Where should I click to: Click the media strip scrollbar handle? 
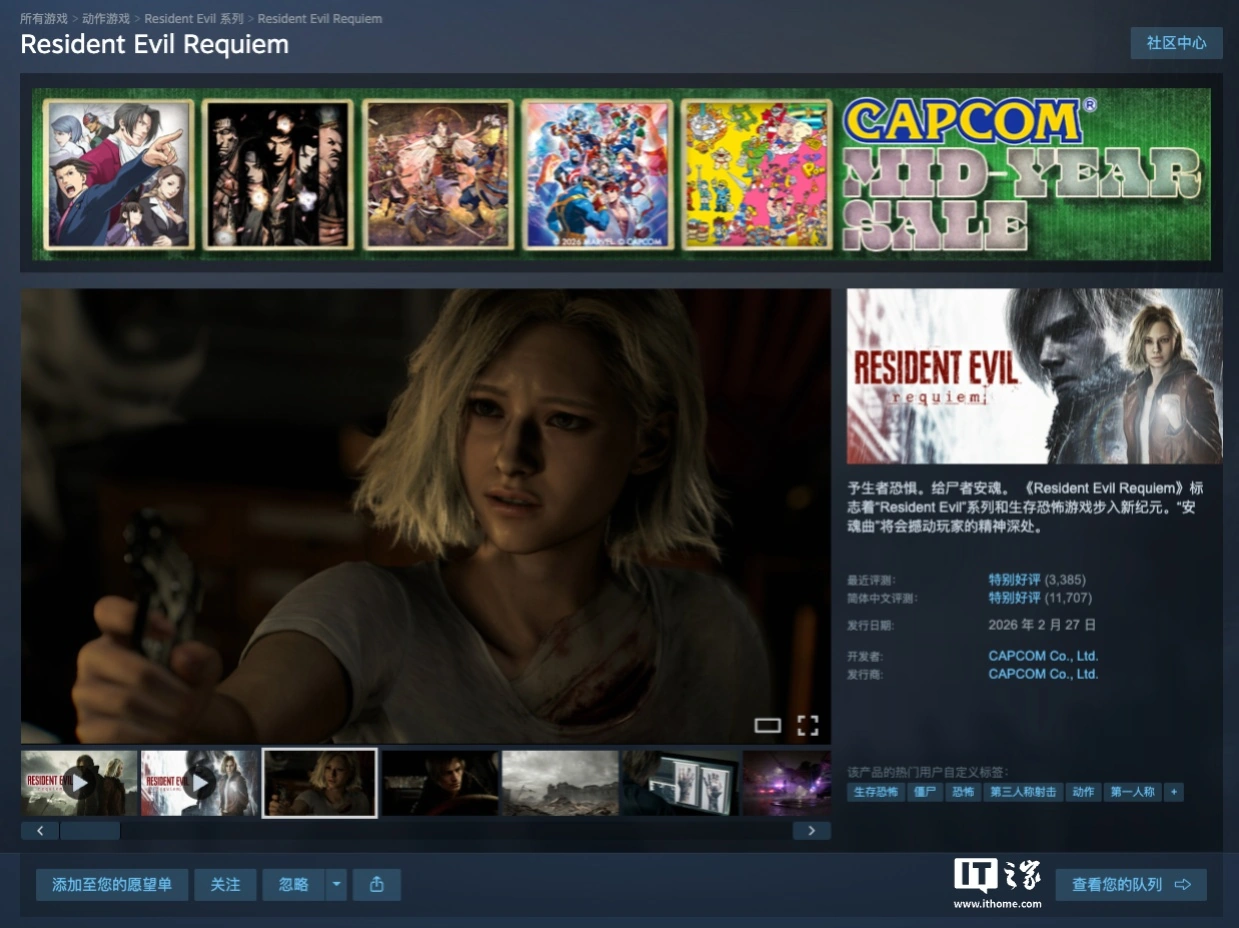tap(90, 831)
